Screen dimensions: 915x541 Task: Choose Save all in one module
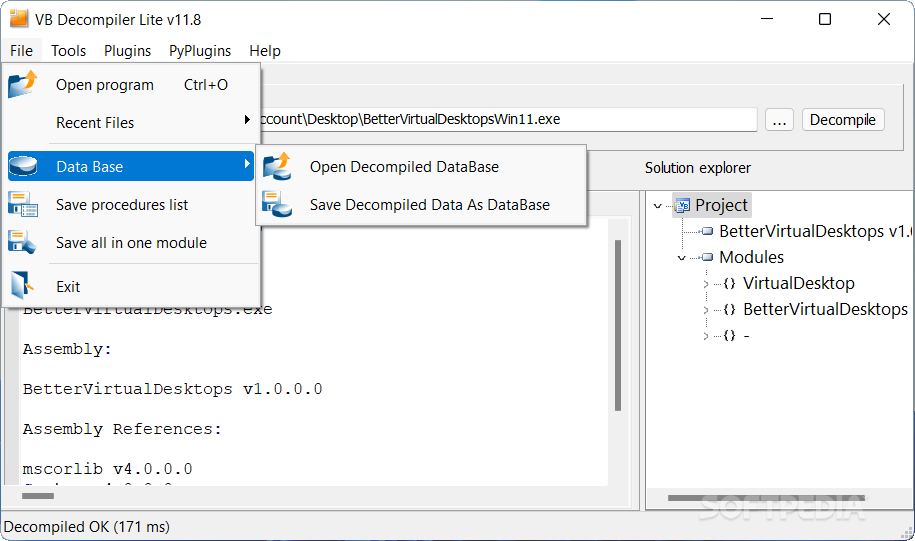(x=131, y=243)
